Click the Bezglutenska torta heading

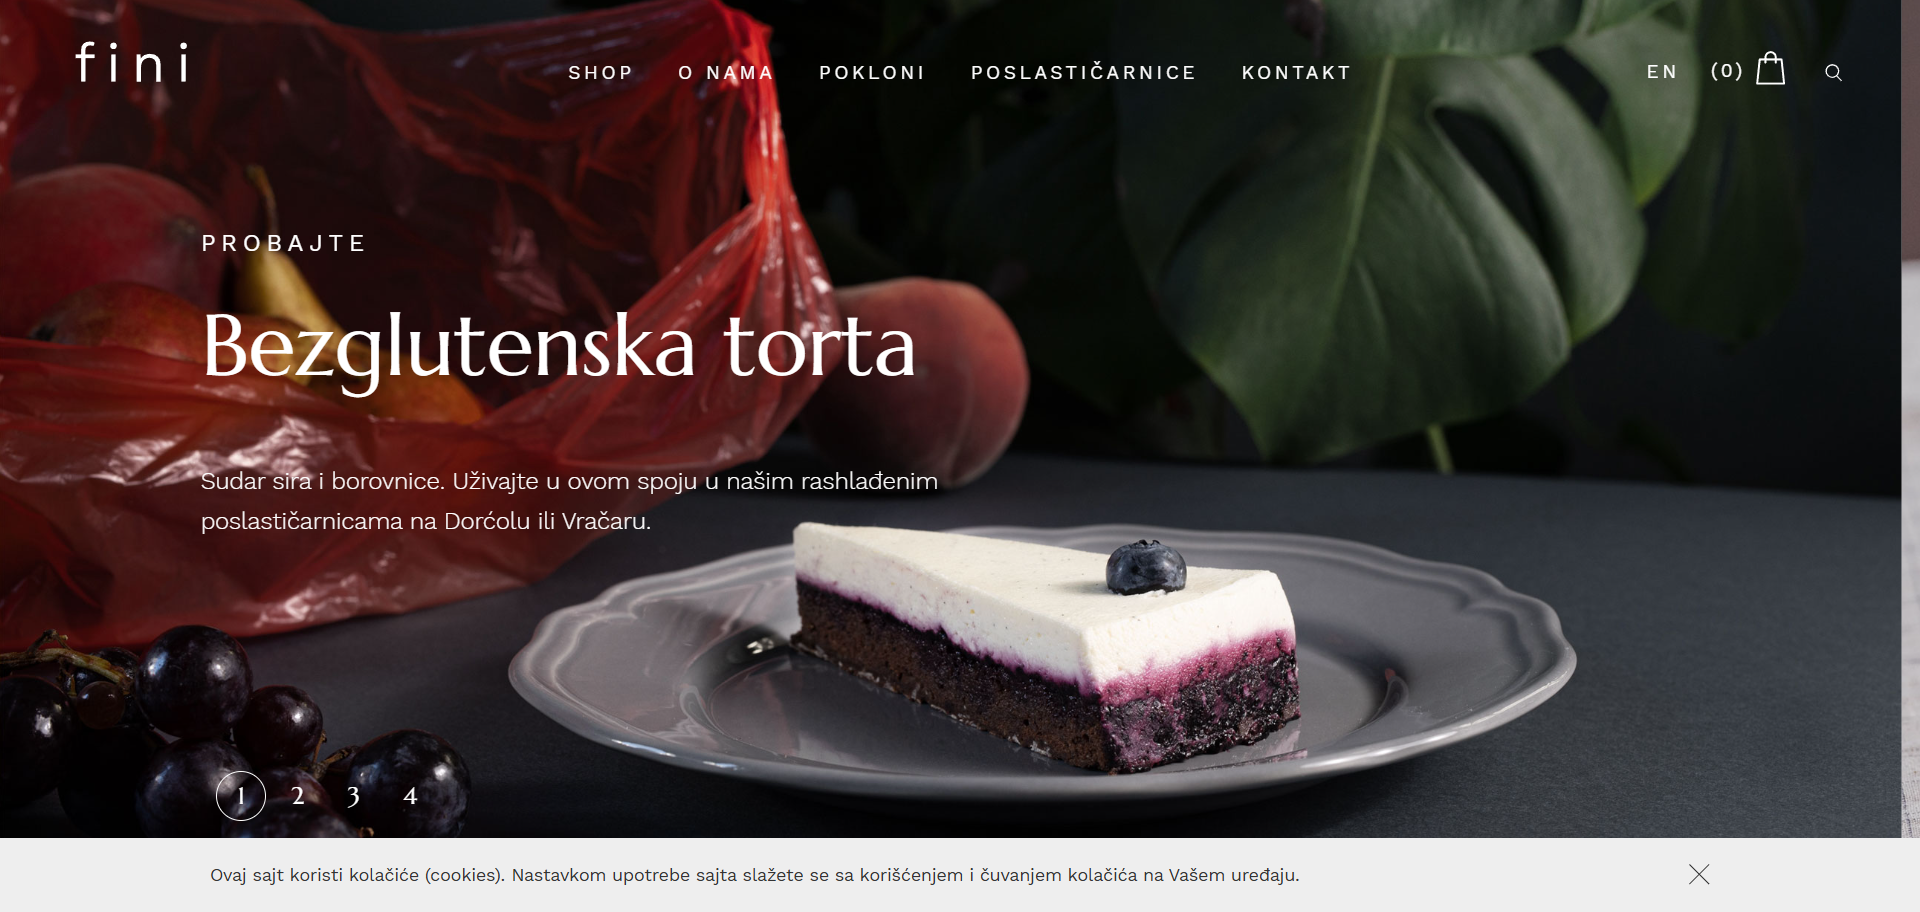point(559,349)
